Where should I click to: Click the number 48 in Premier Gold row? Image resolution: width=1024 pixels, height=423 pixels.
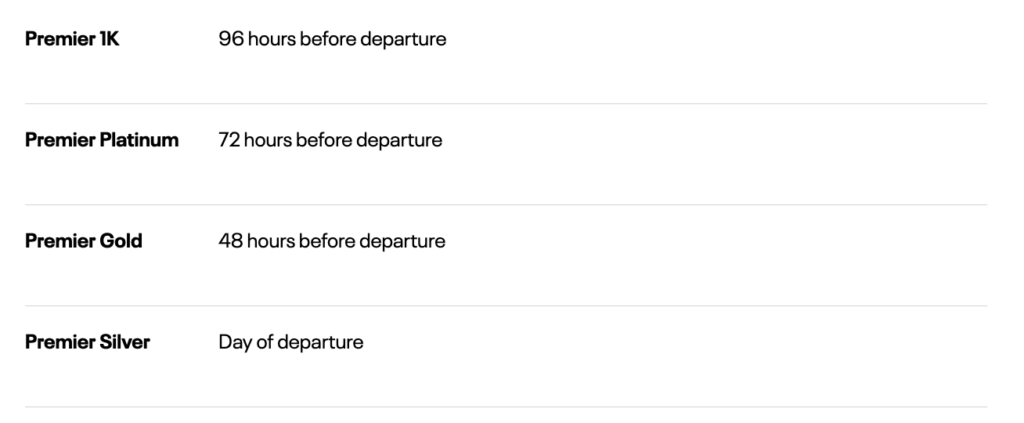coord(231,241)
